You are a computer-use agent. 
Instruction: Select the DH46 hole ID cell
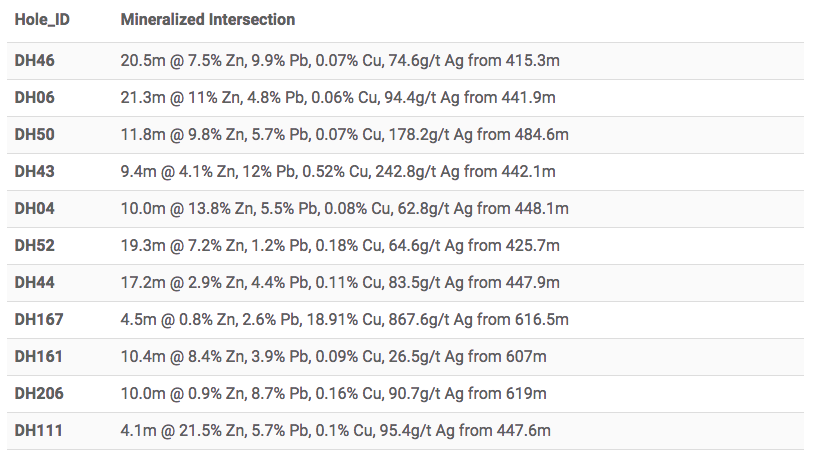[x=34, y=61]
